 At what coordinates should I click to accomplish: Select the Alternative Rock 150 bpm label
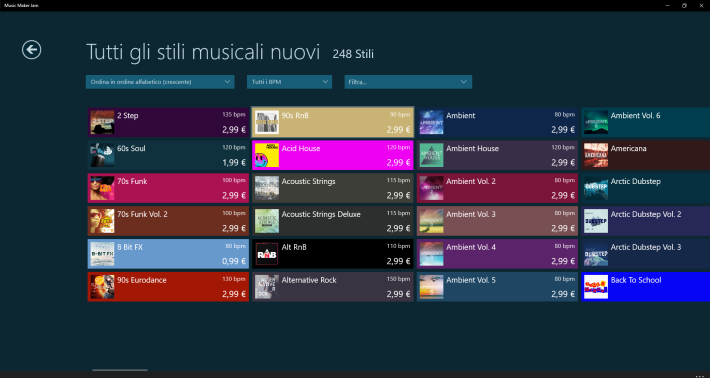click(x=398, y=279)
